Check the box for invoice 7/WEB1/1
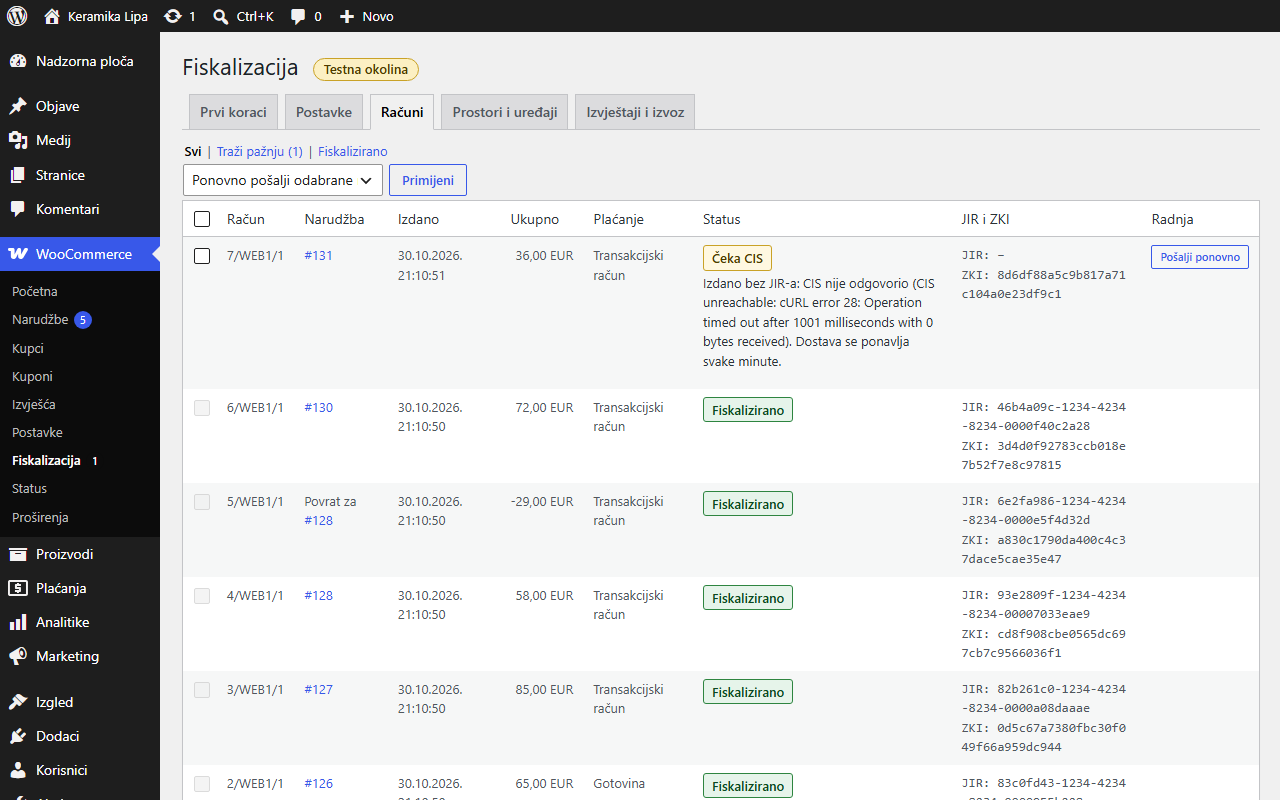This screenshot has height=800, width=1280. click(x=202, y=256)
